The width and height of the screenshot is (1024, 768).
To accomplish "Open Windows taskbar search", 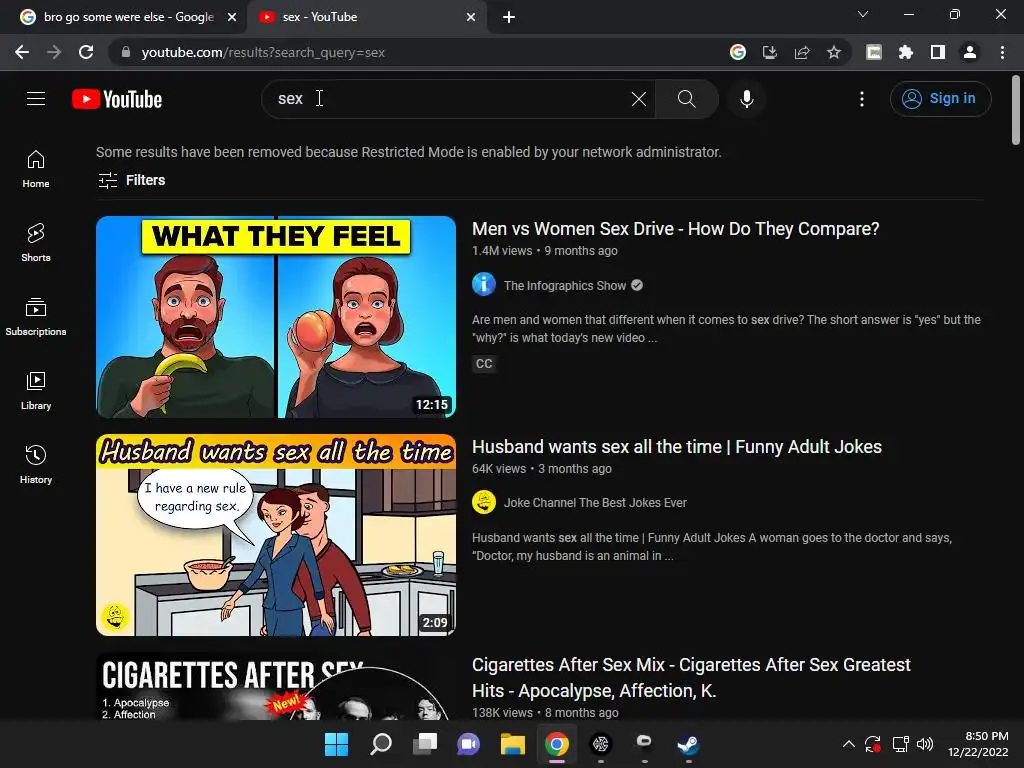I will point(381,744).
